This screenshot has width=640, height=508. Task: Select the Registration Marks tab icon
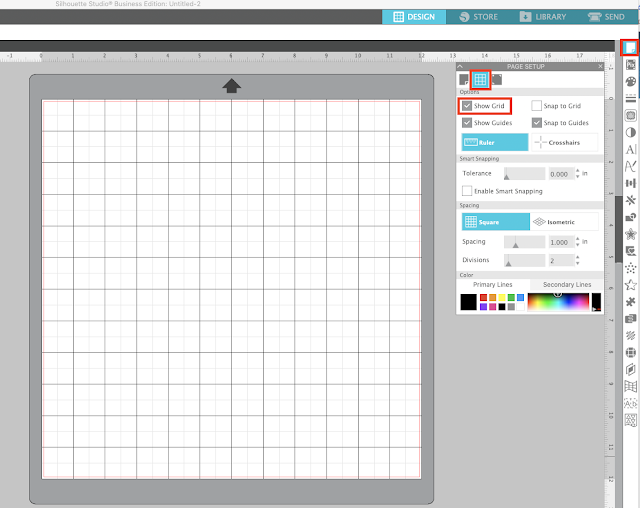(497, 80)
